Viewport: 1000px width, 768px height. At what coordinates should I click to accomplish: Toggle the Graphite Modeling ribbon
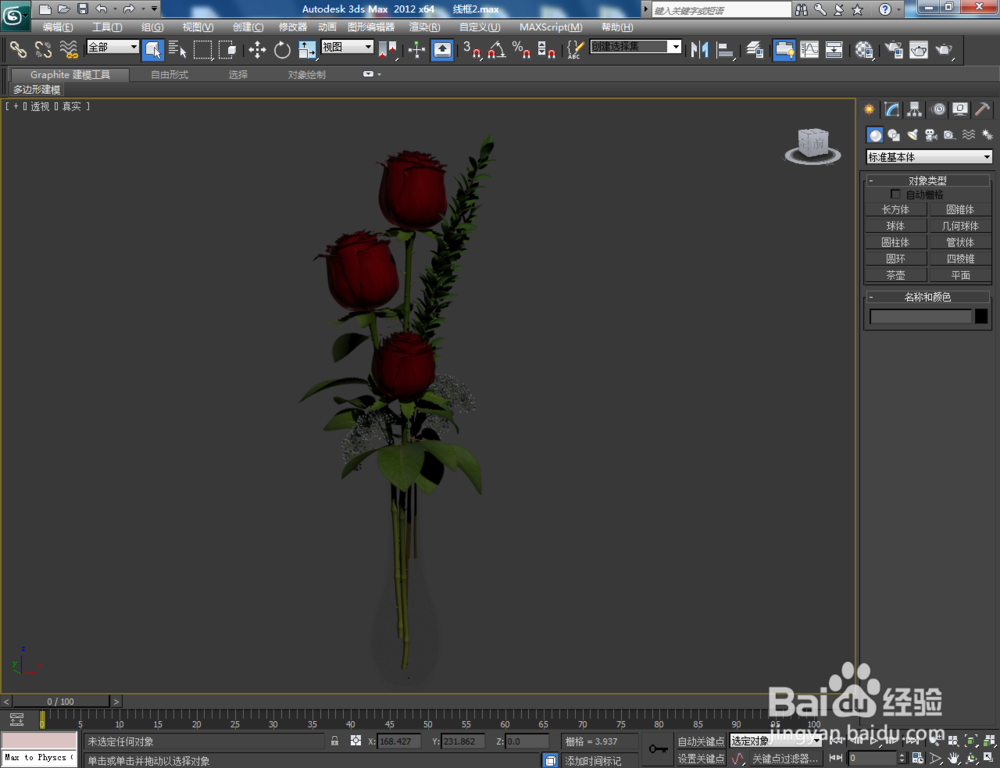point(784,49)
